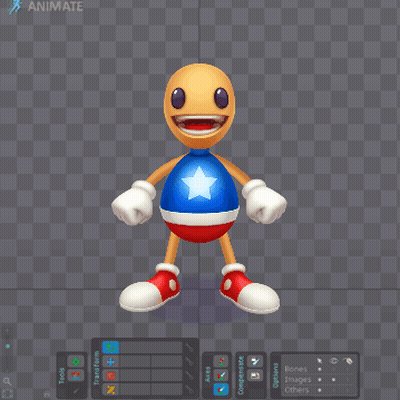
Task: Activate the Scale transform tool
Action: 111,376
